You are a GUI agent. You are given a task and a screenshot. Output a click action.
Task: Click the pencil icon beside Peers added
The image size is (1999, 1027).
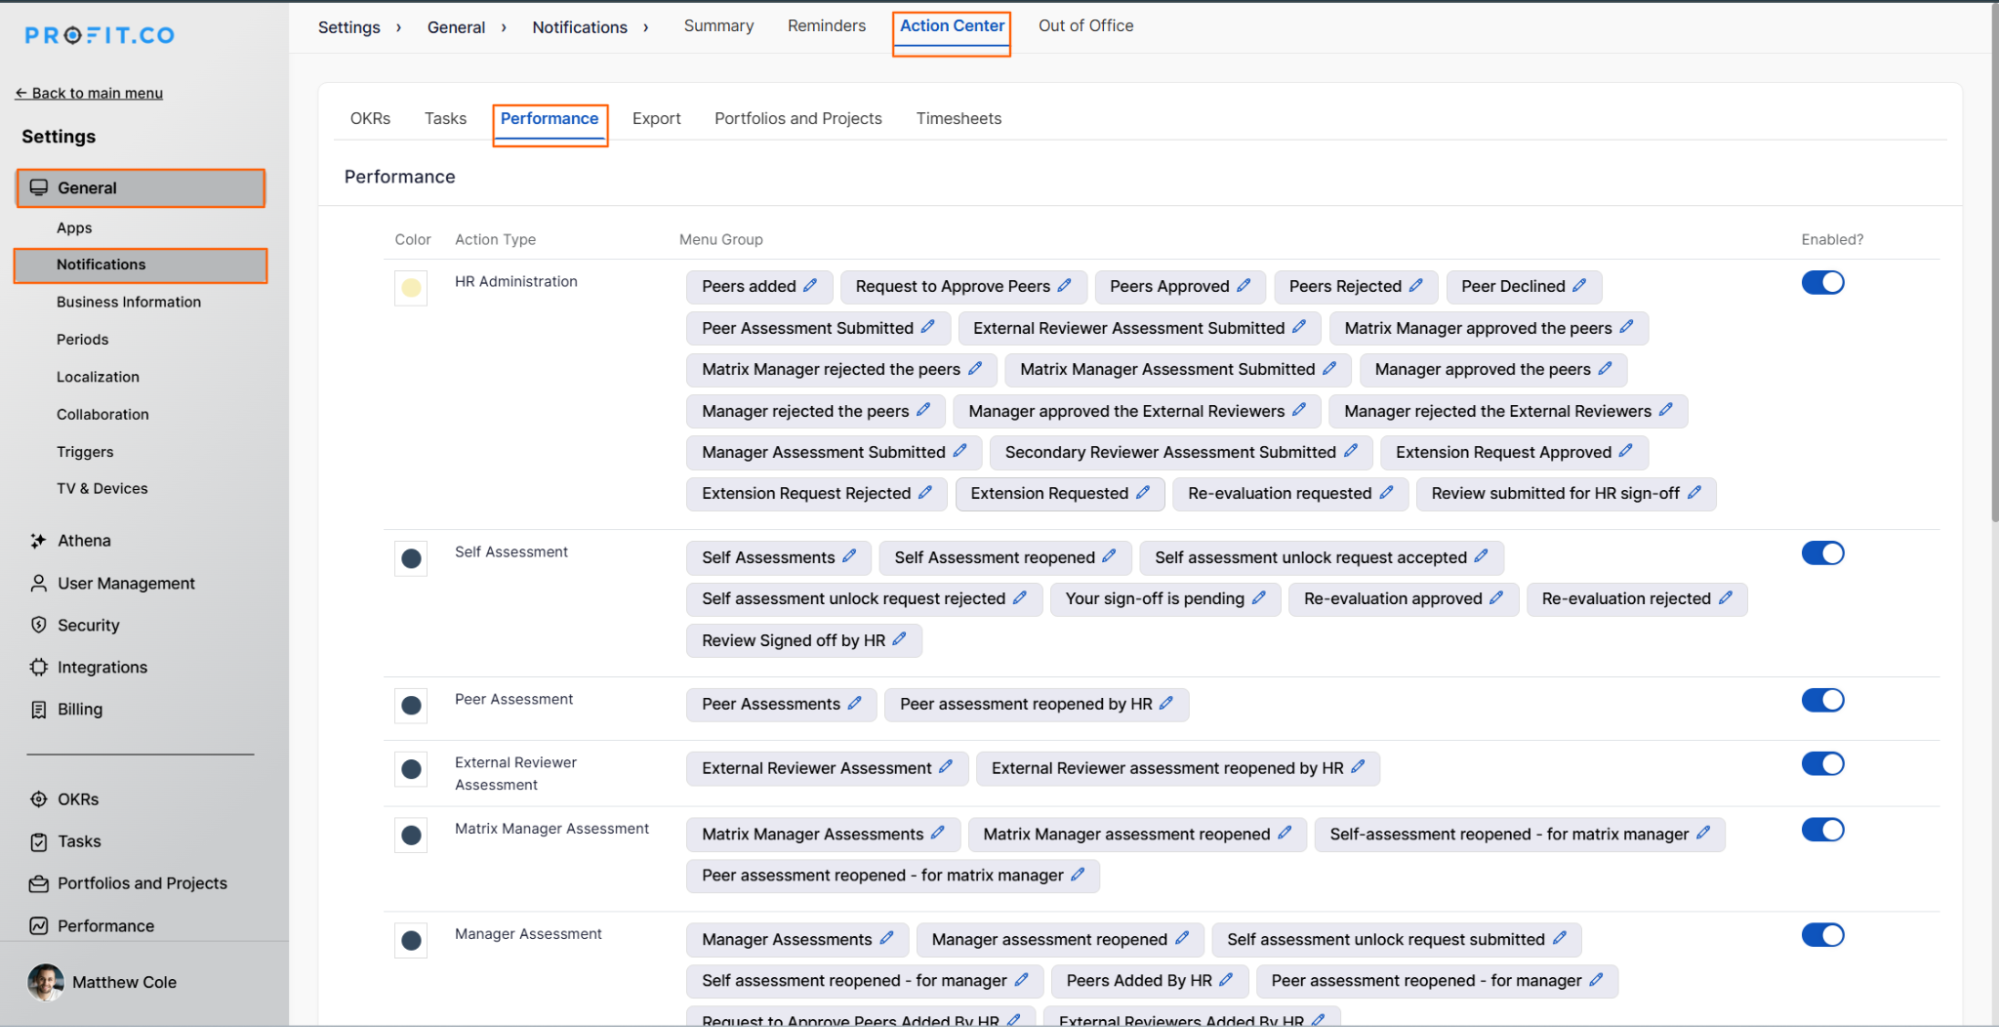[x=810, y=286]
